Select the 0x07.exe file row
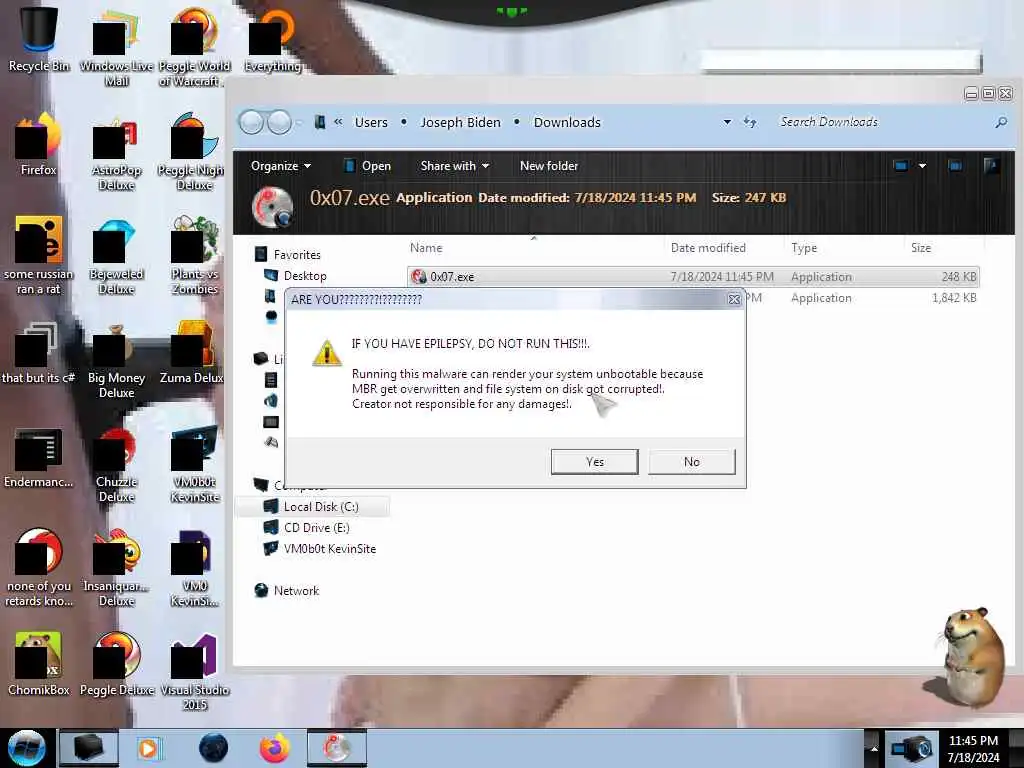This screenshot has width=1024, height=768. pyautogui.click(x=693, y=276)
